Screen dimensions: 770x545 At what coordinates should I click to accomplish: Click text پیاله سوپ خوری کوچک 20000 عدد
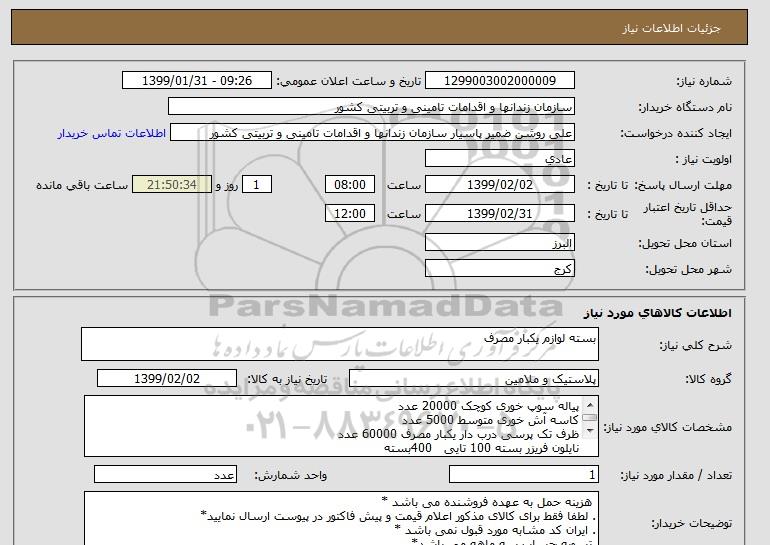488,407
